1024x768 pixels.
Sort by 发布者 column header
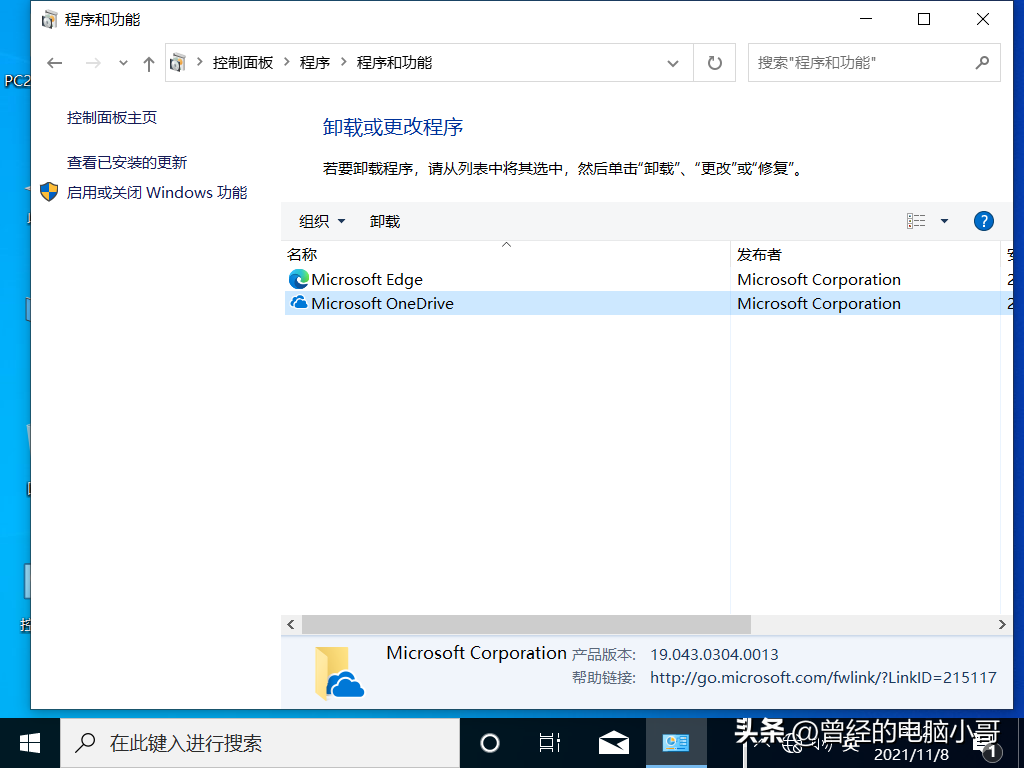pyautogui.click(x=865, y=254)
